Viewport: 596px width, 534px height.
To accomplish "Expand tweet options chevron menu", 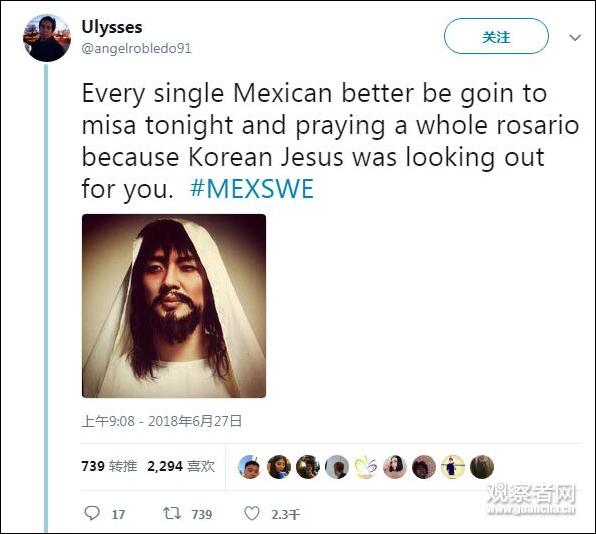I will click(x=575, y=38).
